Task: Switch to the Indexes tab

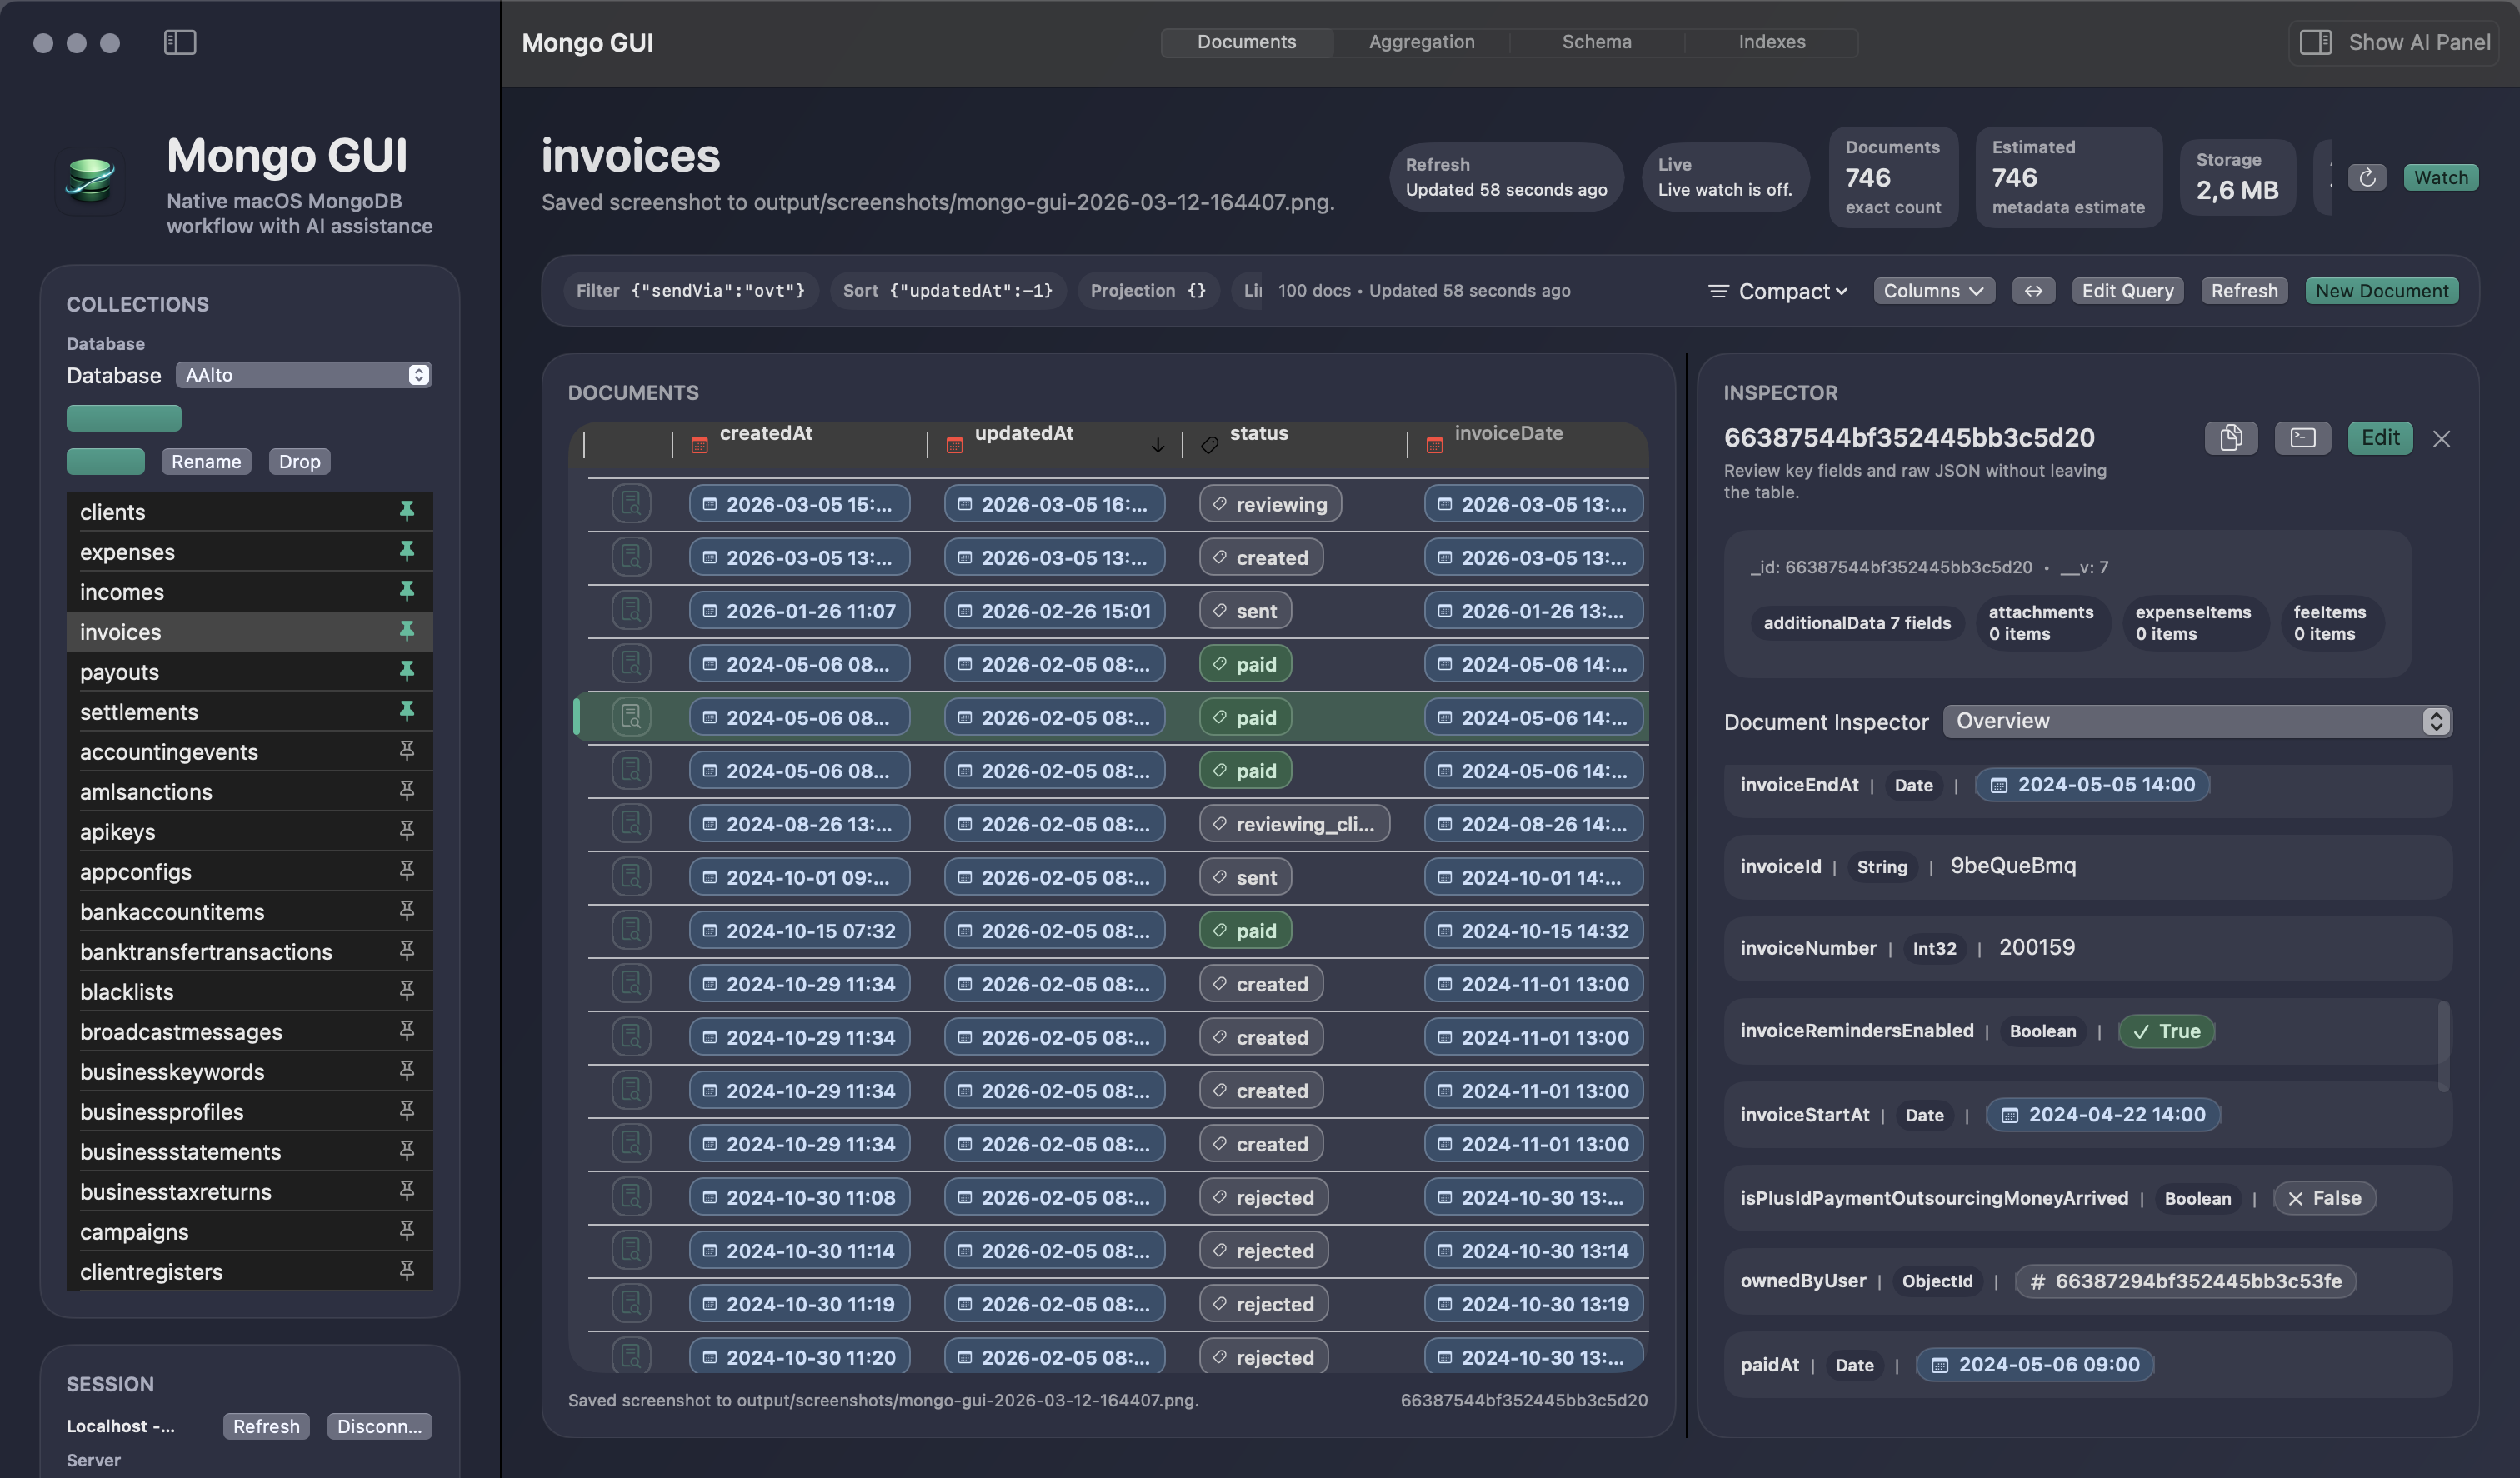Action: 1771,42
